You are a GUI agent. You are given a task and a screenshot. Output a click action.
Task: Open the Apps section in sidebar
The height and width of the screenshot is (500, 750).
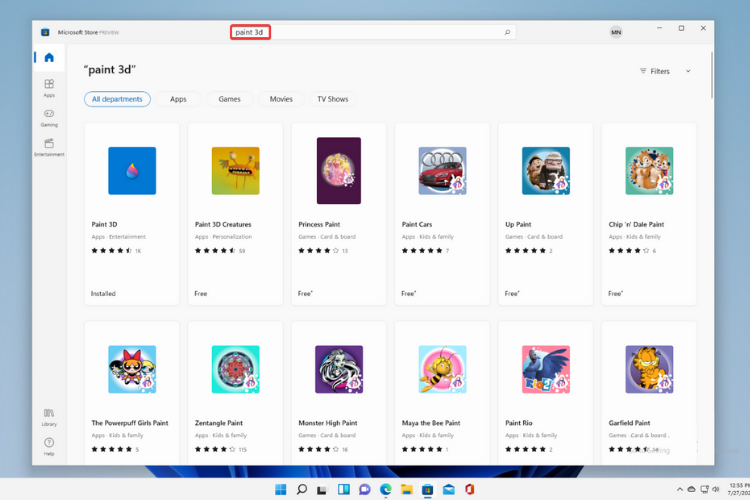[49, 87]
